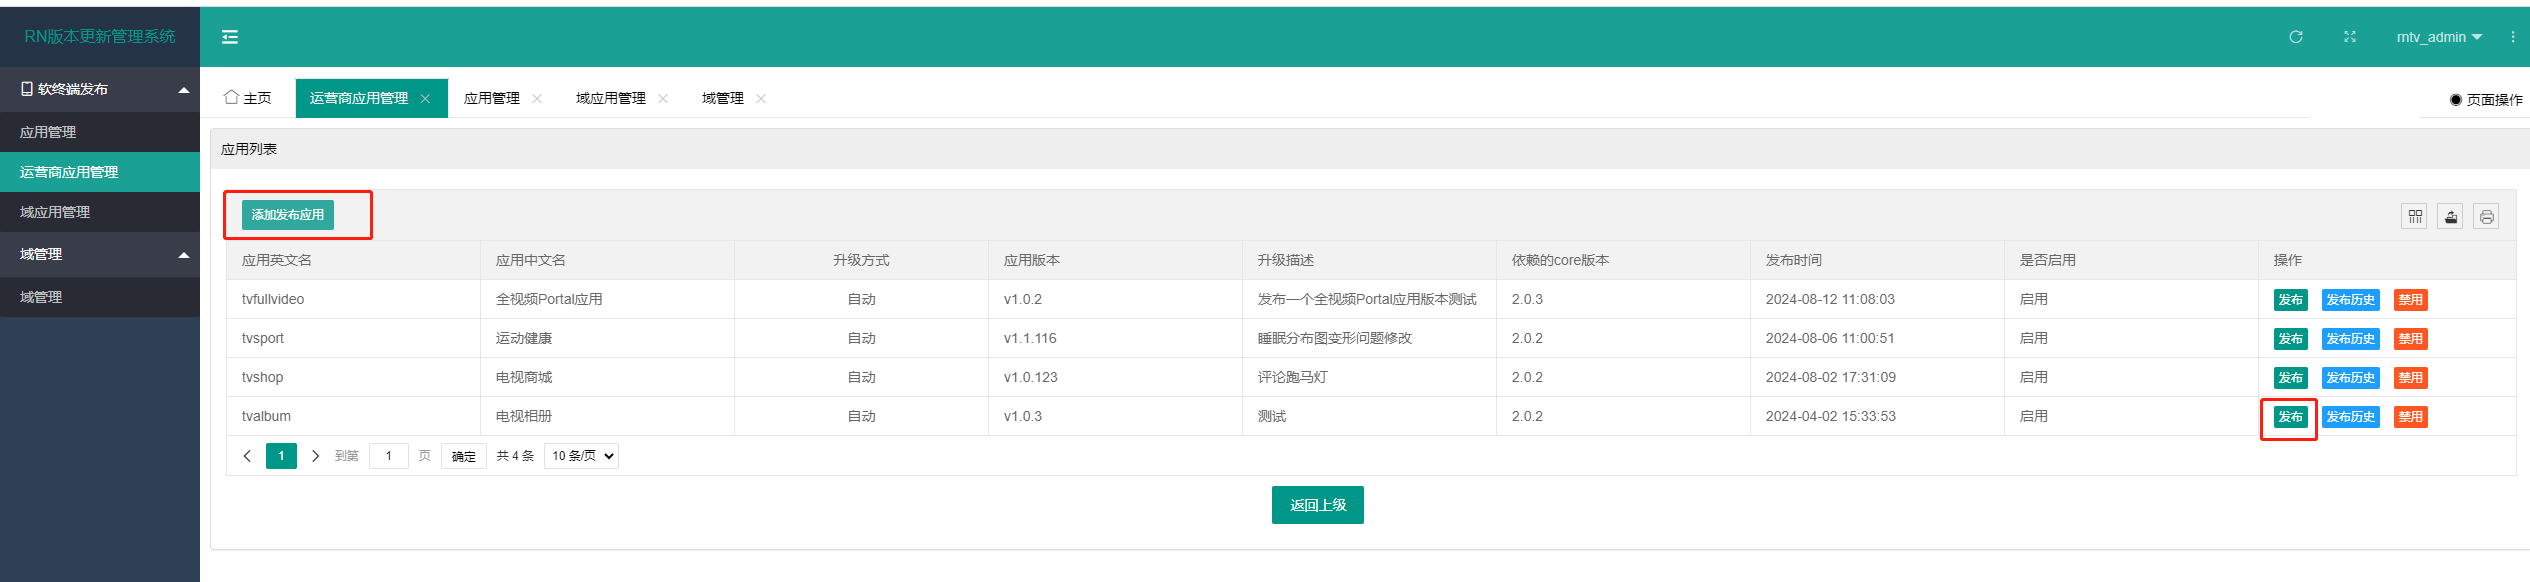Collapse the sidebar with the hamburger icon
2530x582 pixels.
[230, 37]
